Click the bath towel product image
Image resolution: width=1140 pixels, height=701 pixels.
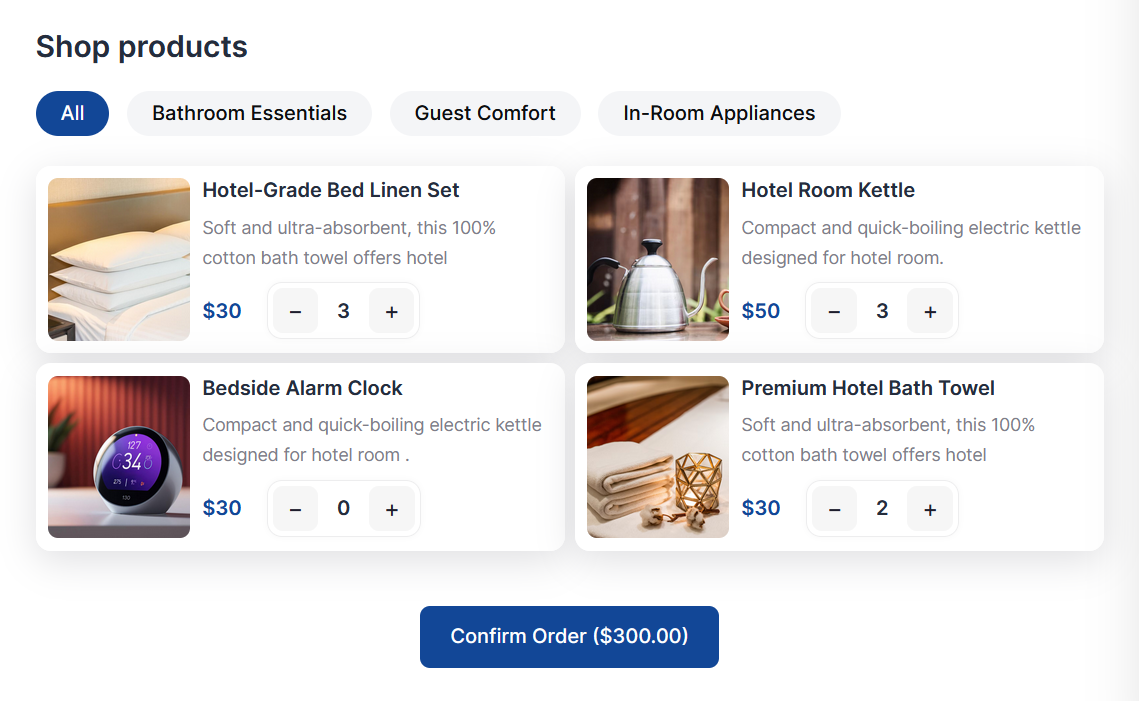[x=658, y=457]
